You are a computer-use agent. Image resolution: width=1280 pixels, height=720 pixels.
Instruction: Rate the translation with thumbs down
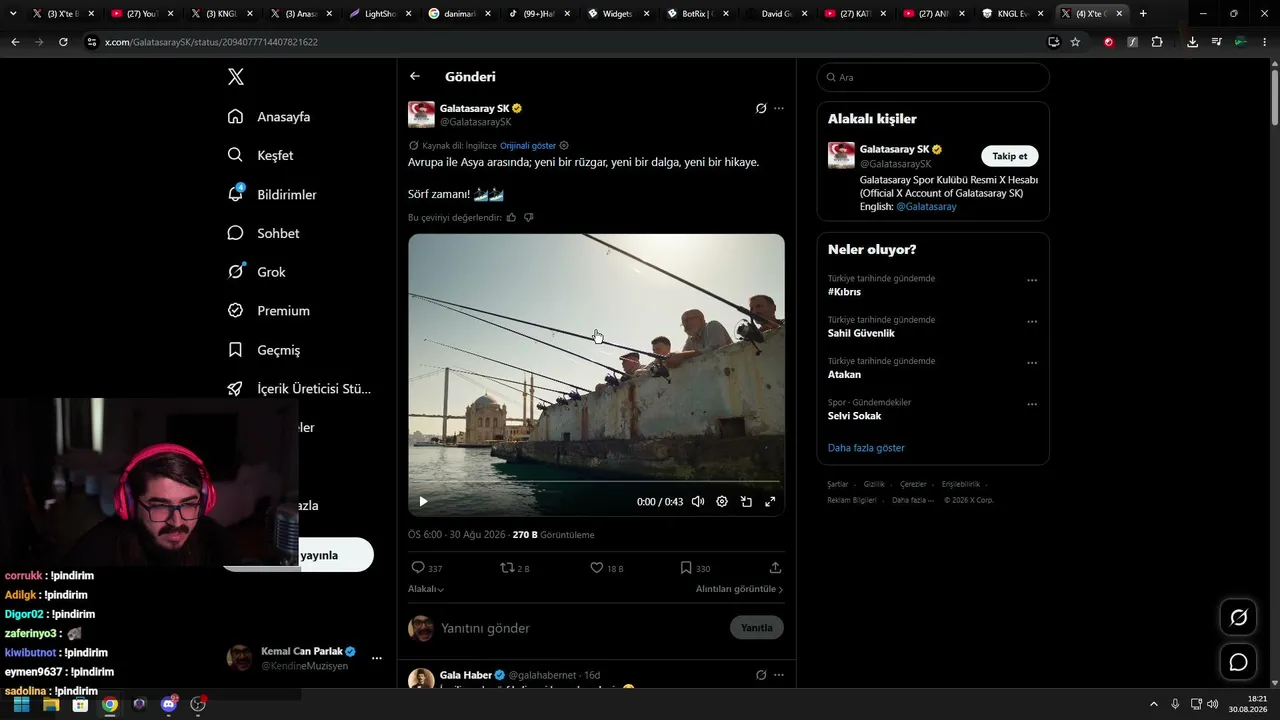tap(529, 217)
